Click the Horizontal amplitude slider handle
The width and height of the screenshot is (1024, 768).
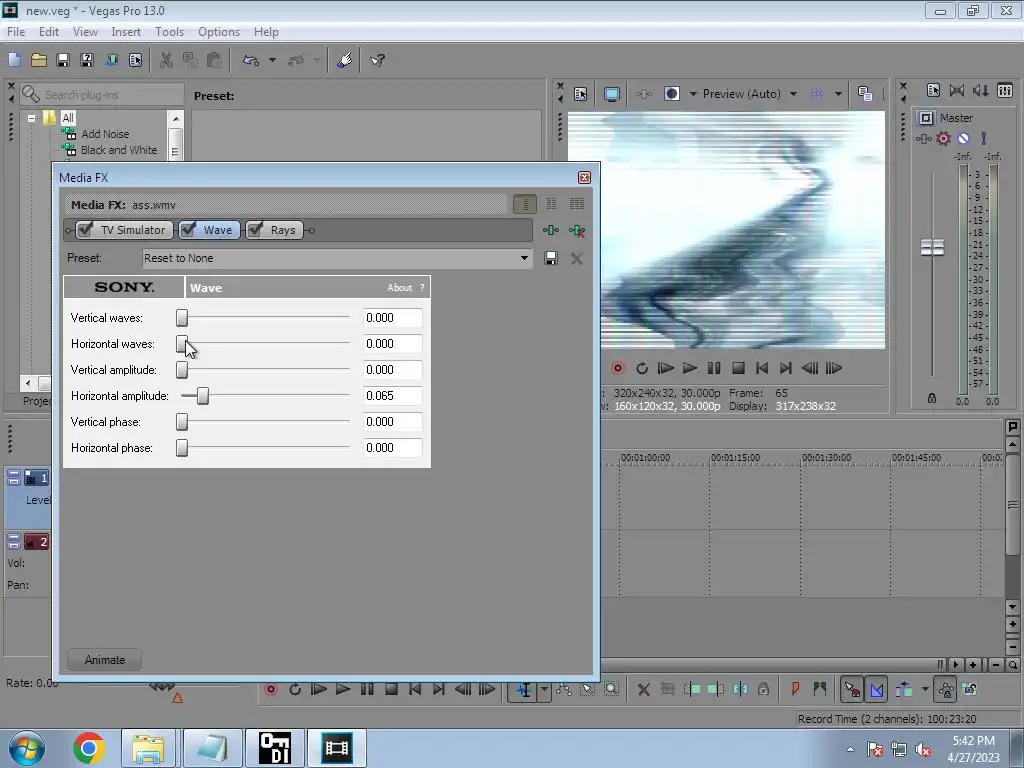tap(203, 396)
